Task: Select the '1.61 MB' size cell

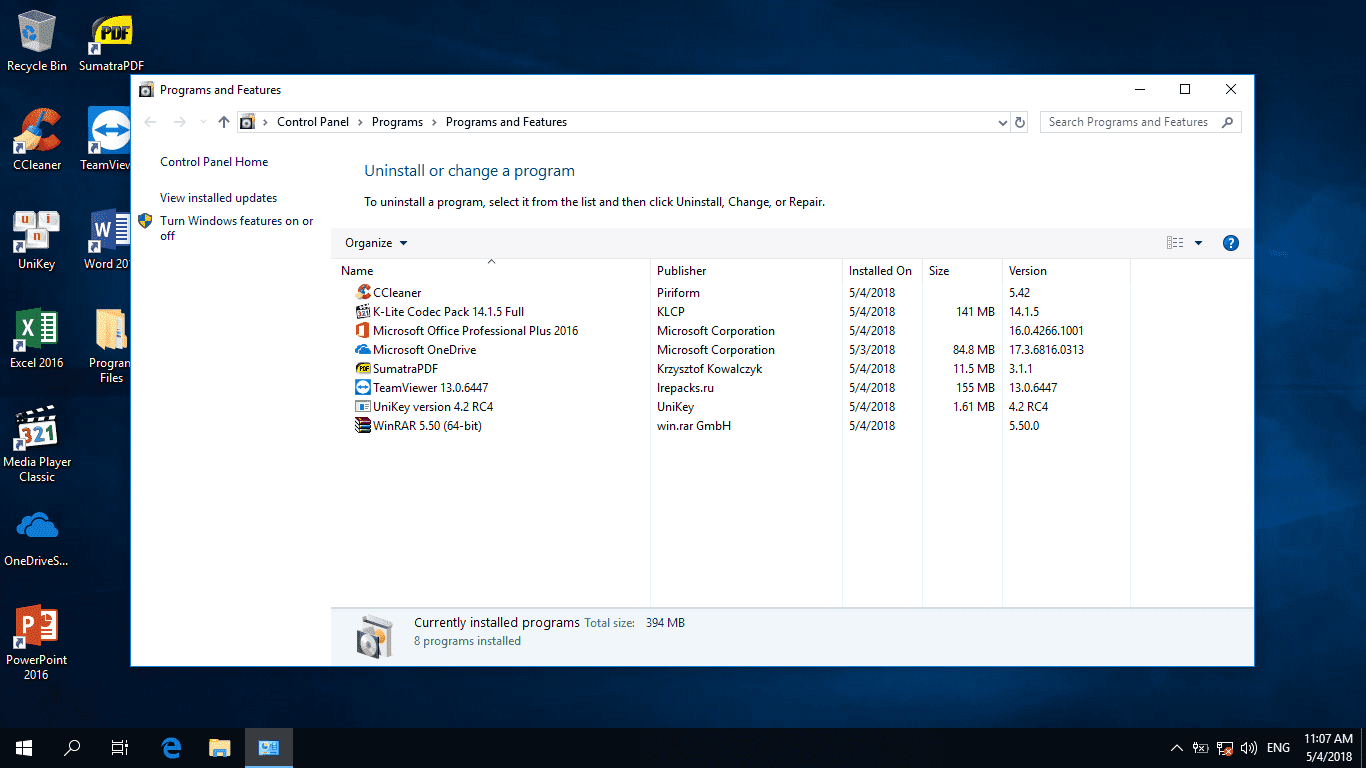Action: point(973,407)
